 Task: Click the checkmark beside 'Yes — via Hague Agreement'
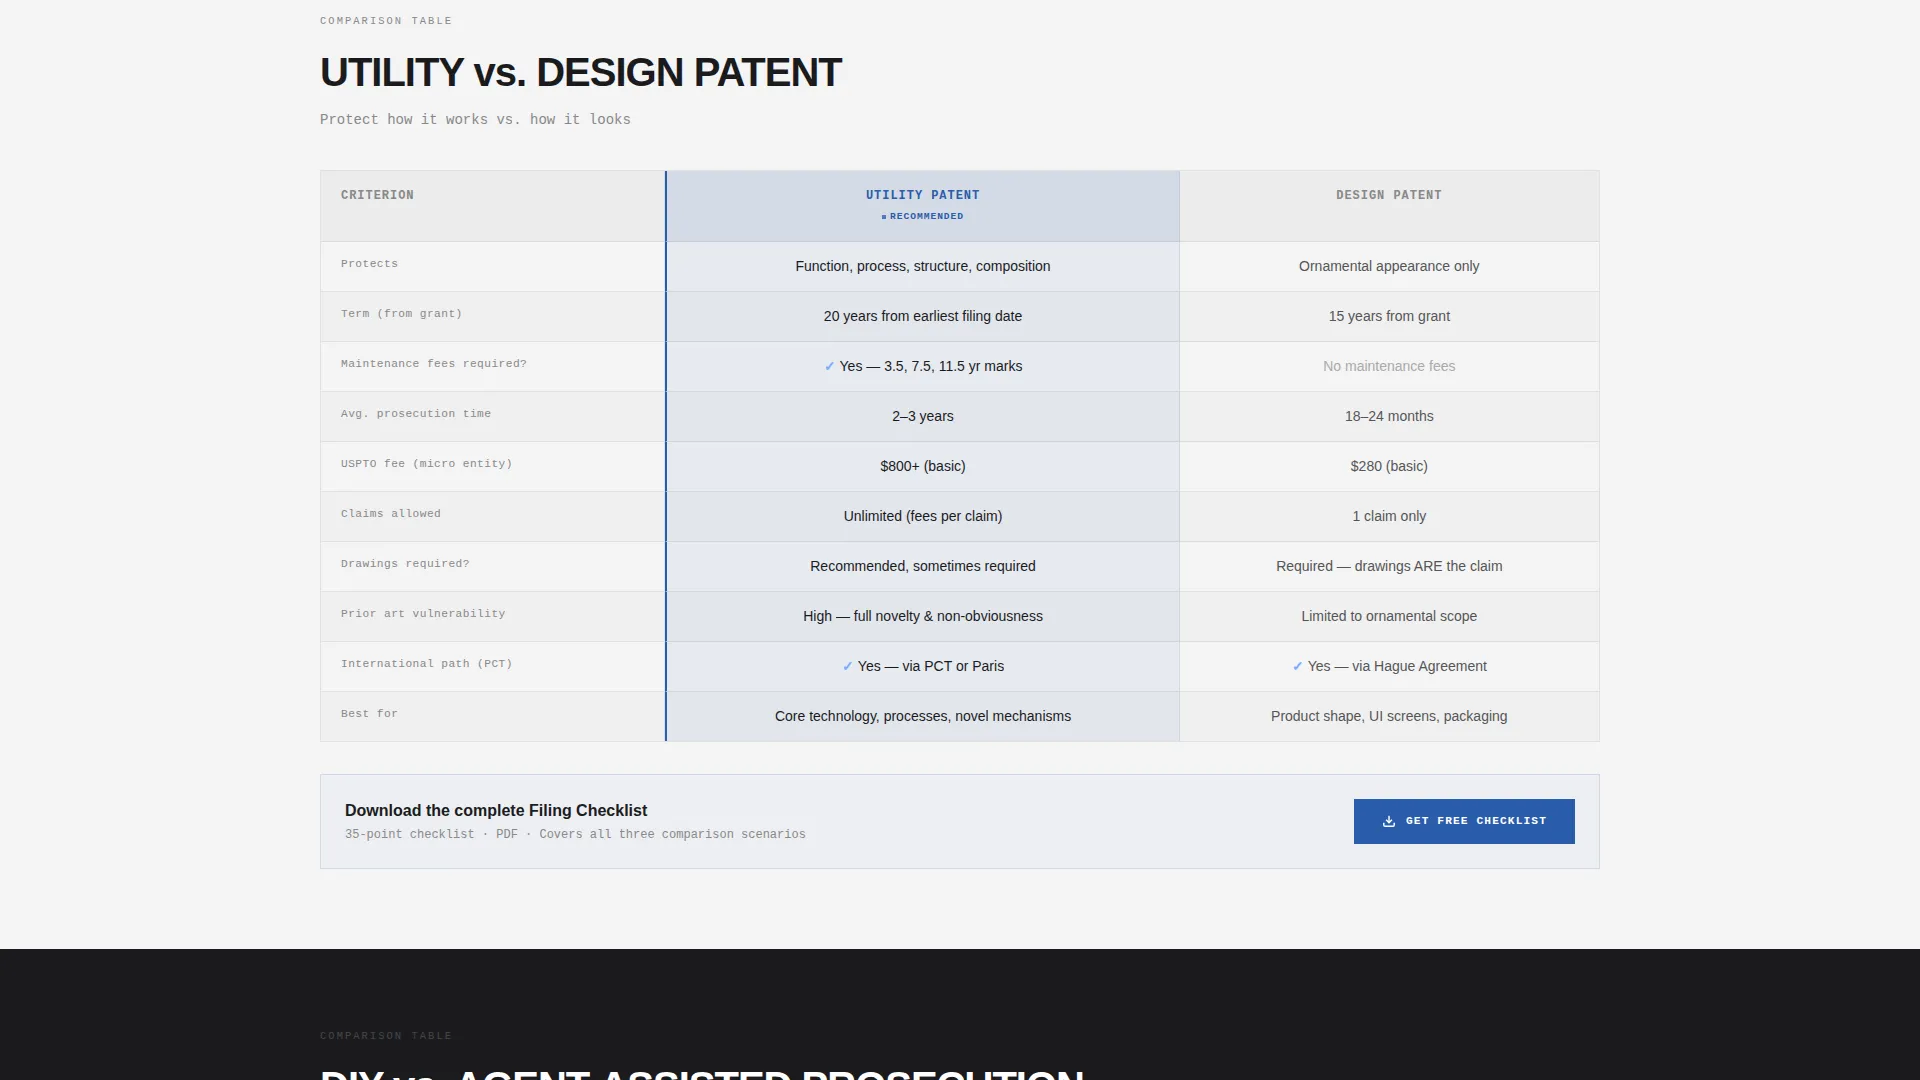pyautogui.click(x=1297, y=666)
